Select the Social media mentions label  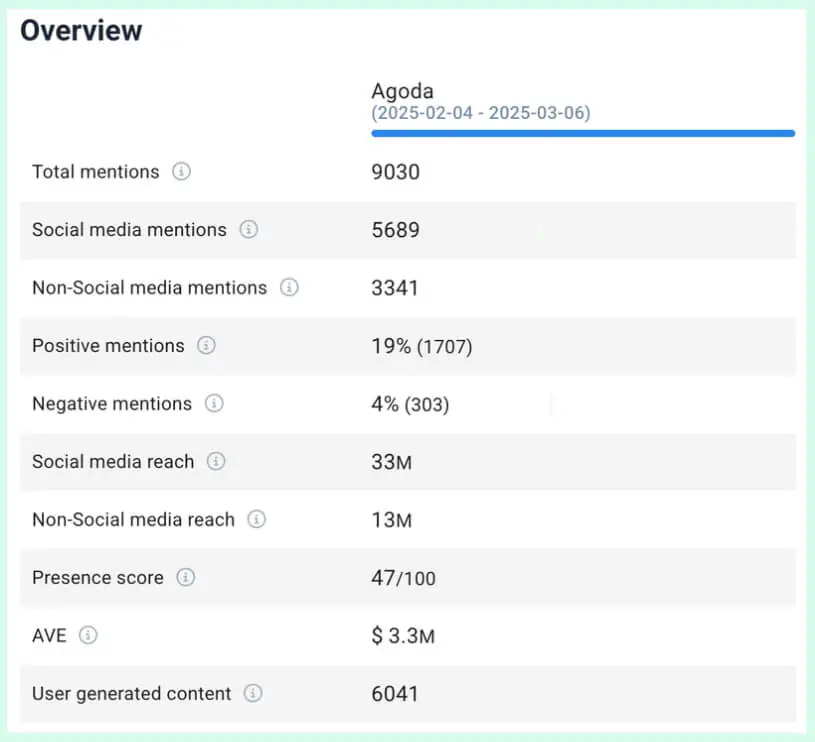pos(129,230)
